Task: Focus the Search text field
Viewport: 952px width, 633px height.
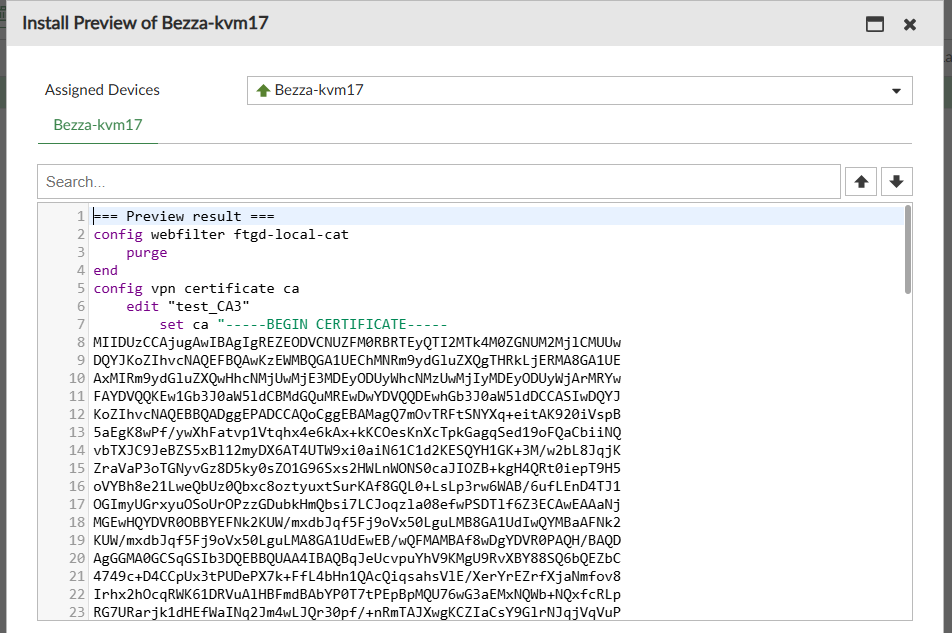Action: coord(438,182)
